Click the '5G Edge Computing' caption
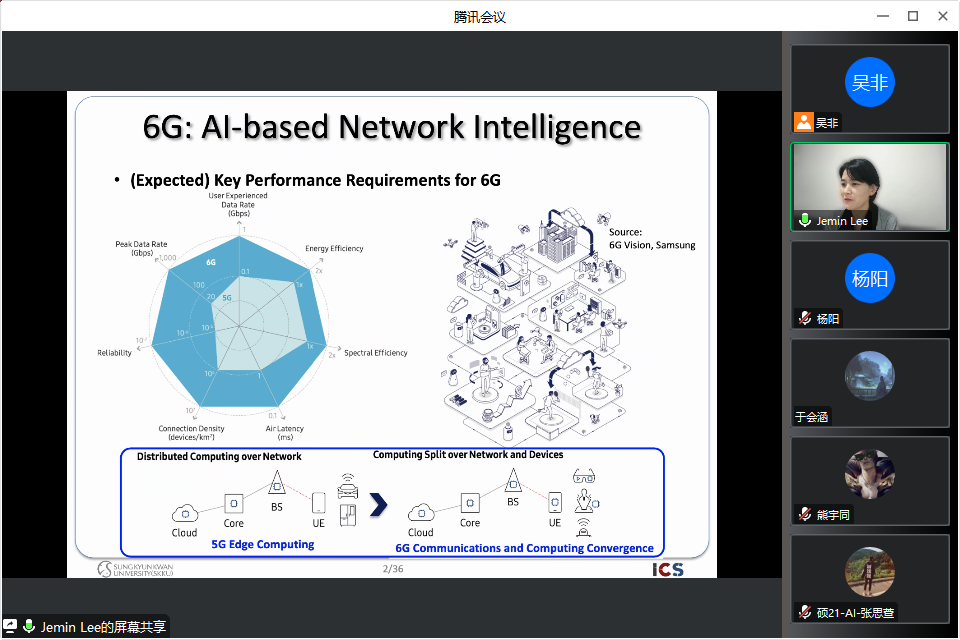 coord(263,544)
